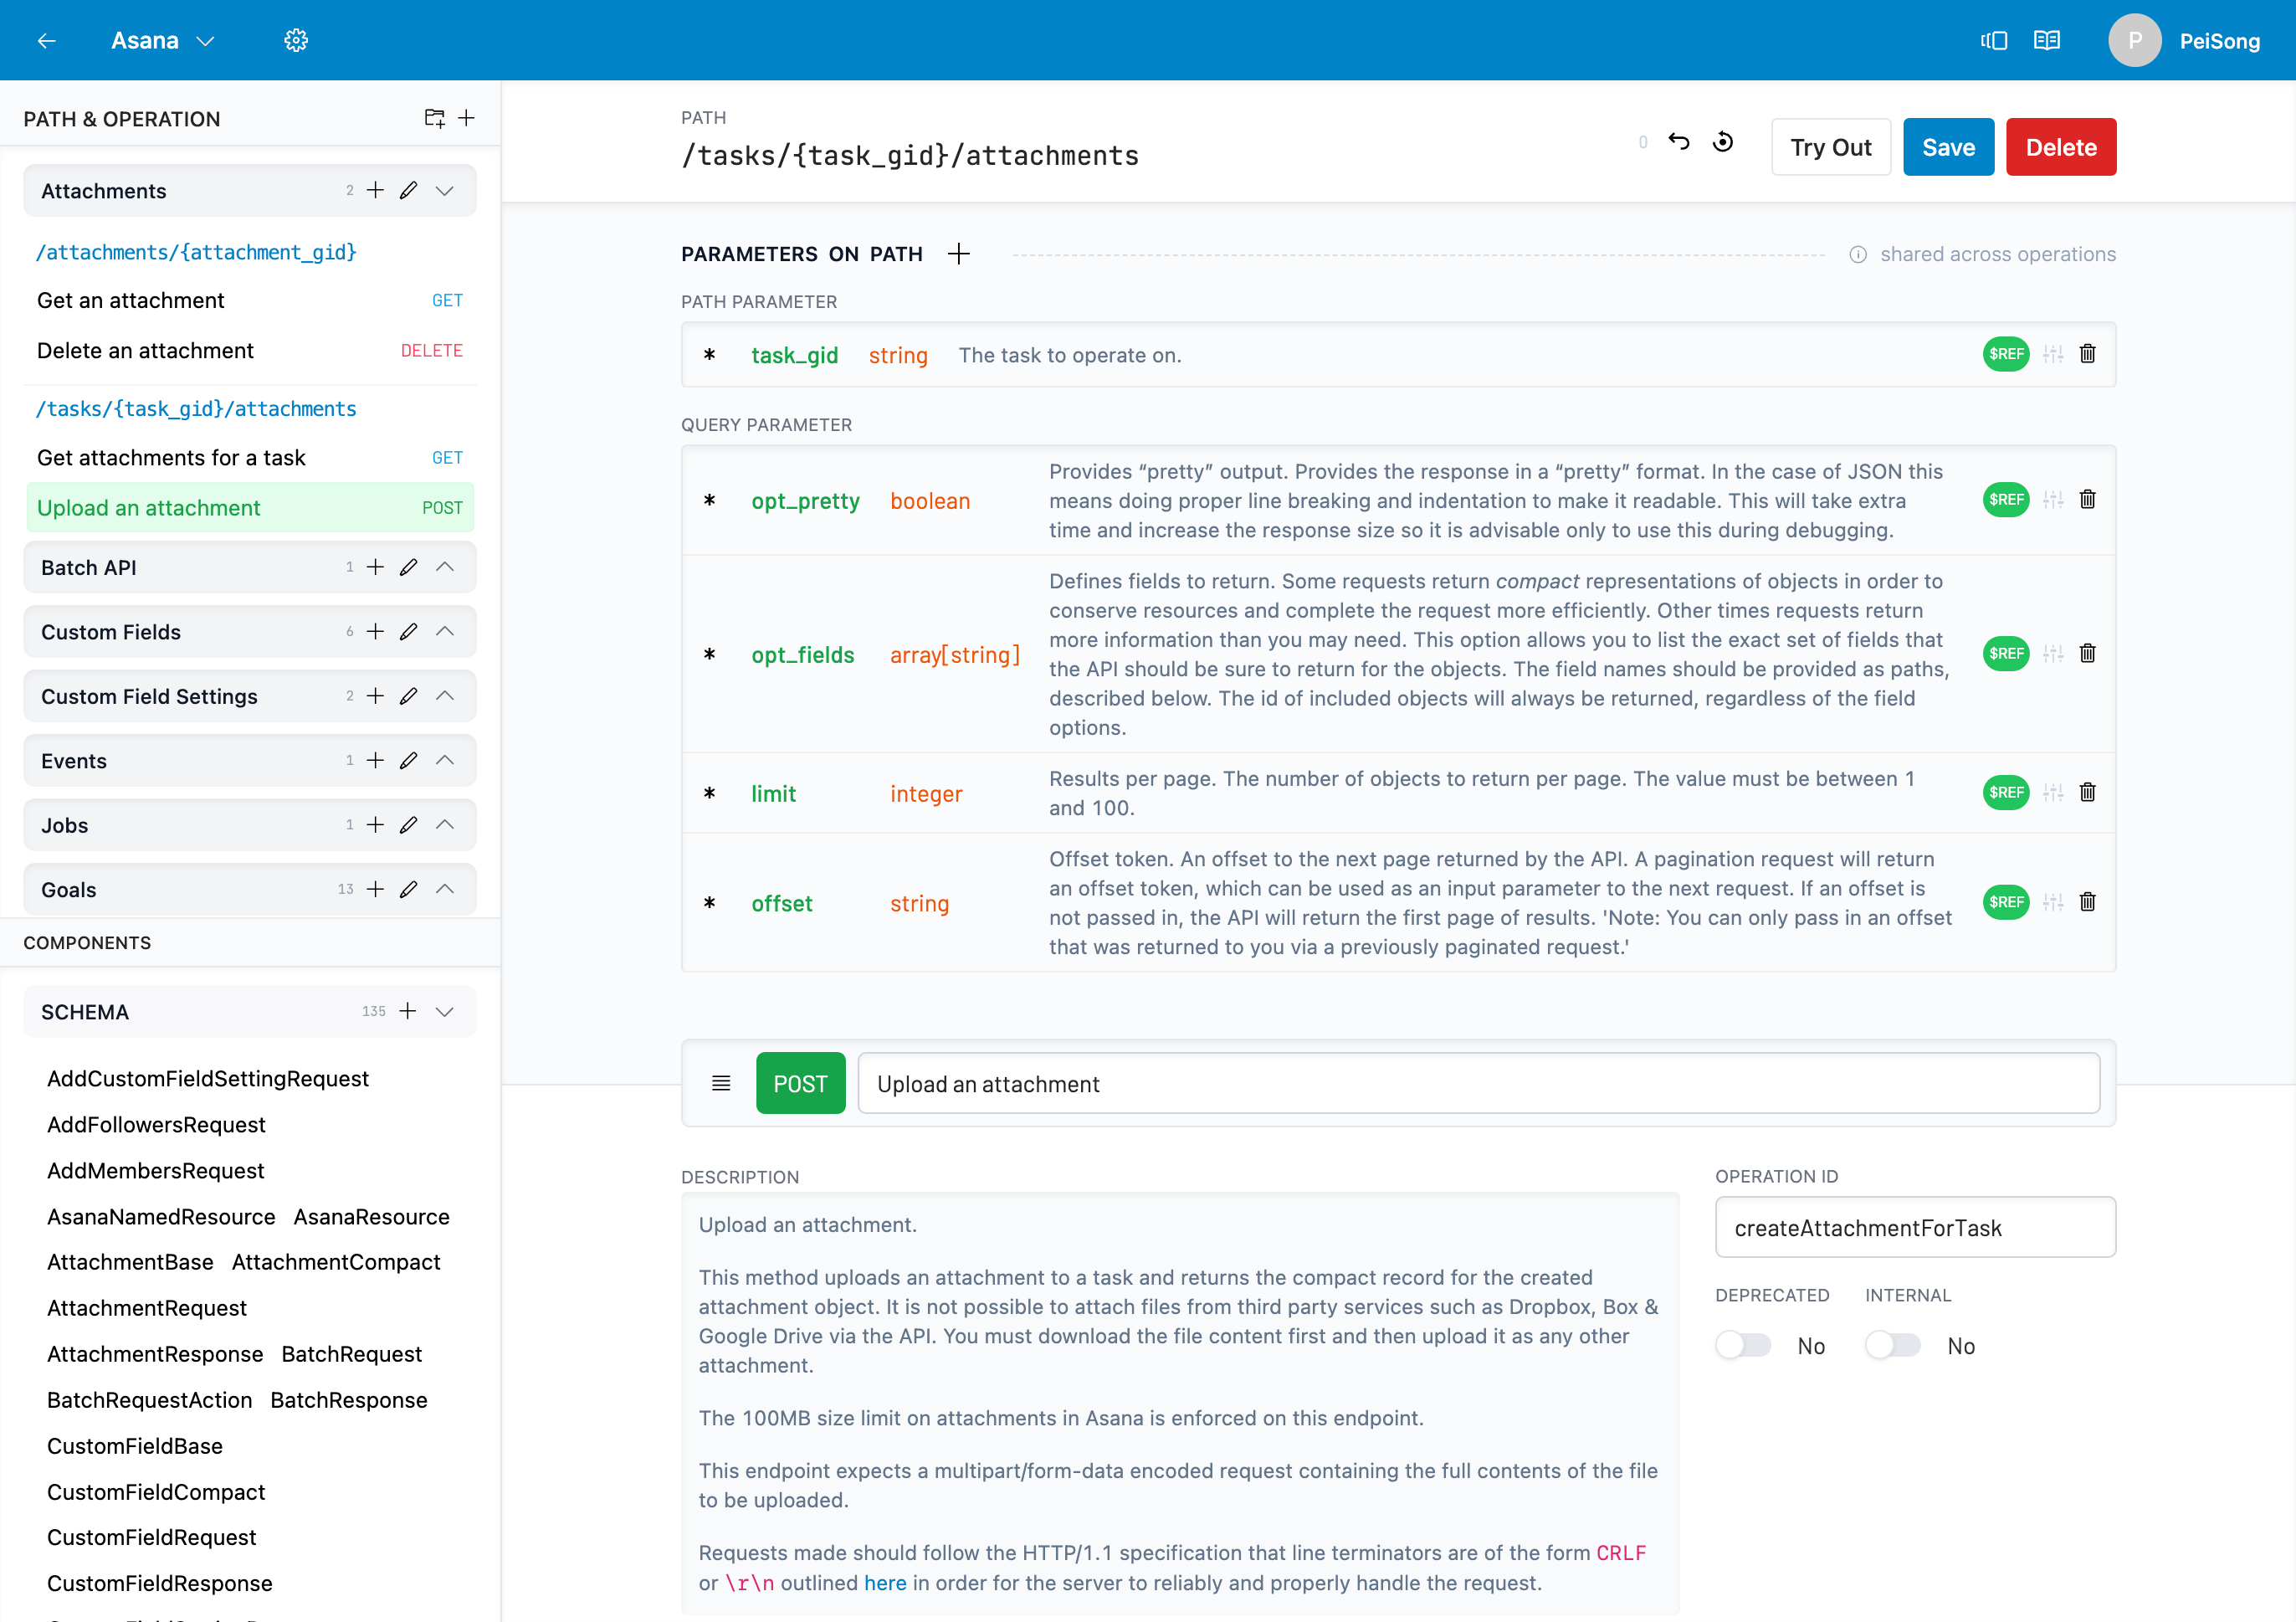Viewport: 2296px width, 1622px height.
Task: Edit the Attachments group name
Action: pyautogui.click(x=408, y=190)
